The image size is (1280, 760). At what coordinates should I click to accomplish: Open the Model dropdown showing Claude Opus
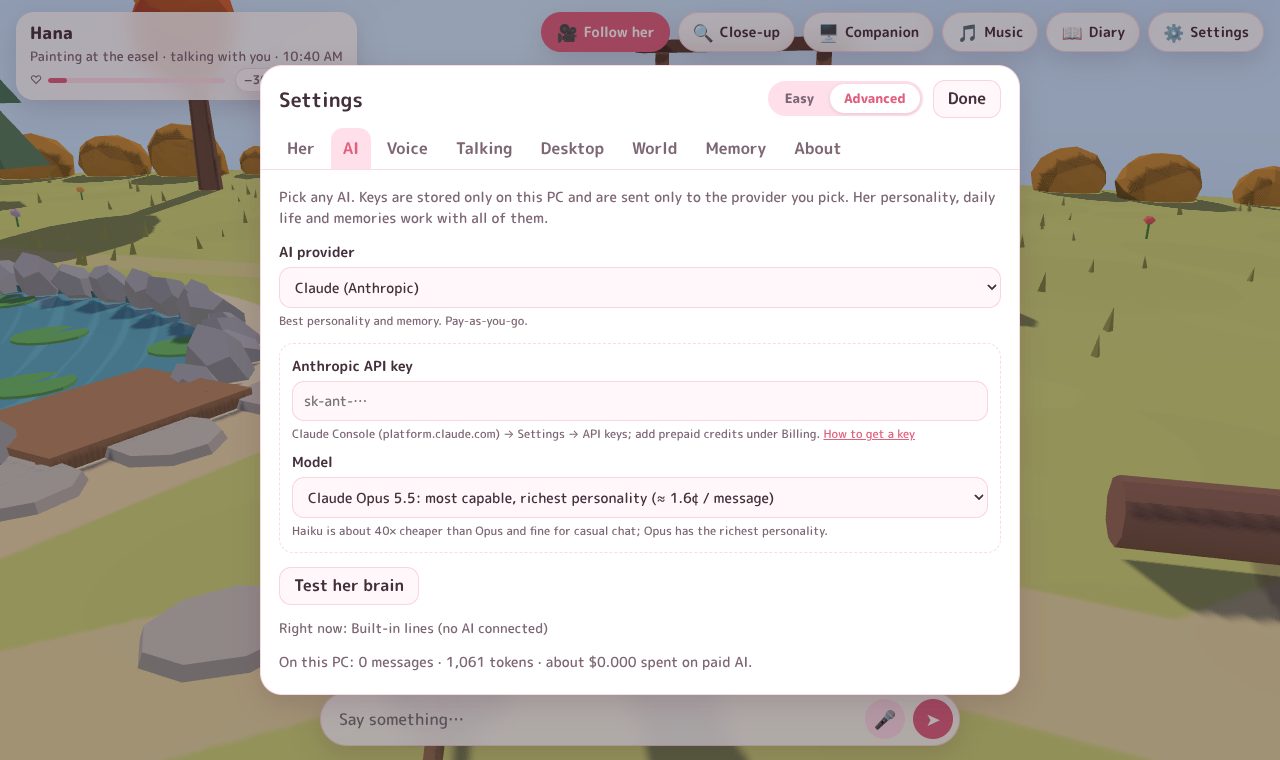640,497
